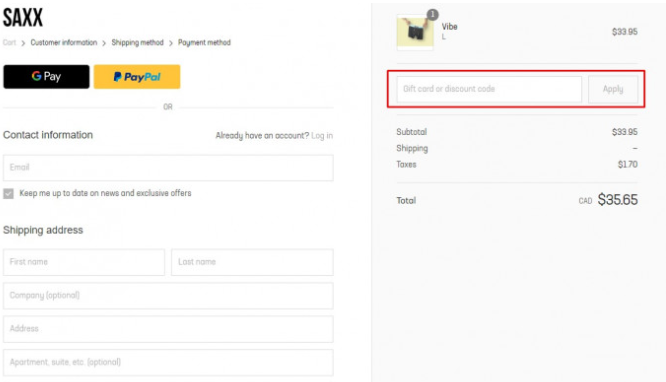Select Shipping method breadcrumb
Viewport: 666px width, 382px height.
pyautogui.click(x=138, y=42)
